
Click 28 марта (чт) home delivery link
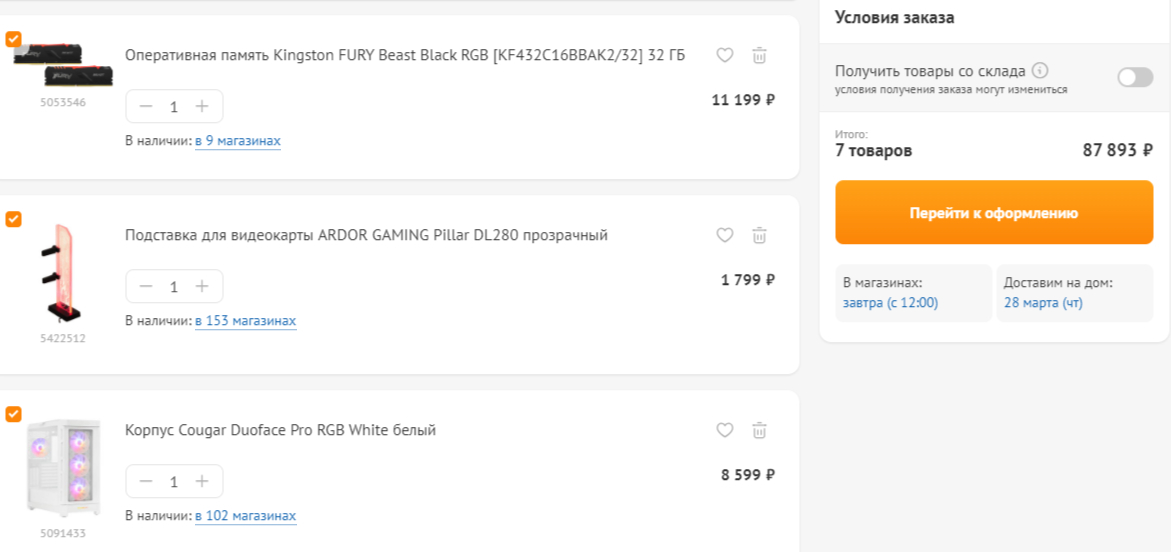tap(1042, 303)
